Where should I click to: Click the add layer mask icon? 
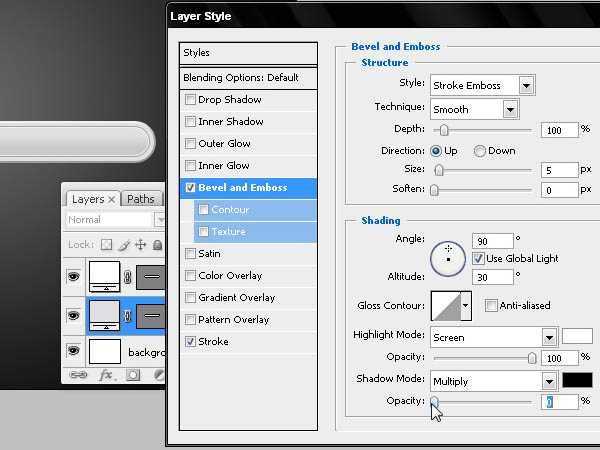coord(133,375)
